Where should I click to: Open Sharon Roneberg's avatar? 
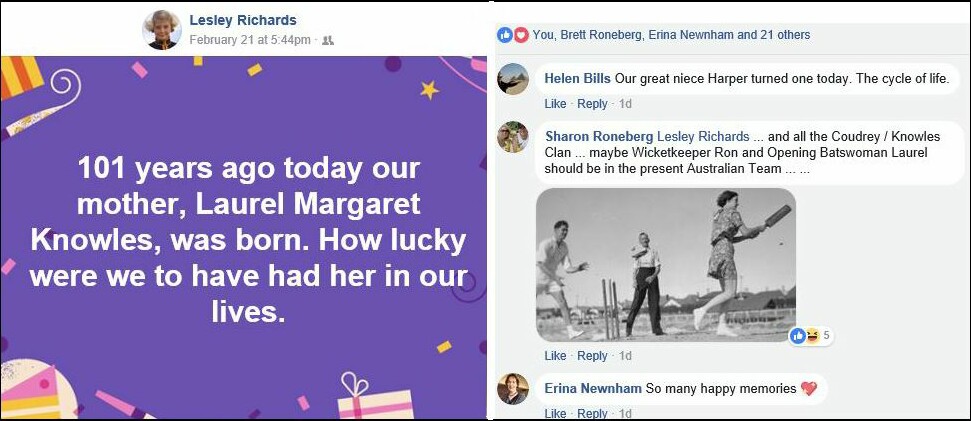pyautogui.click(x=513, y=137)
